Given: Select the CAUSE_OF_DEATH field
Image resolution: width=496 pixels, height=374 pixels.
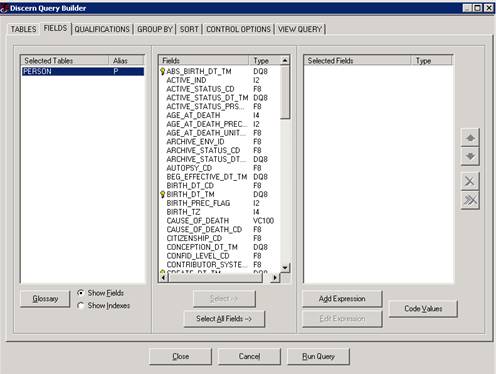Looking at the screenshot, I should [198, 221].
